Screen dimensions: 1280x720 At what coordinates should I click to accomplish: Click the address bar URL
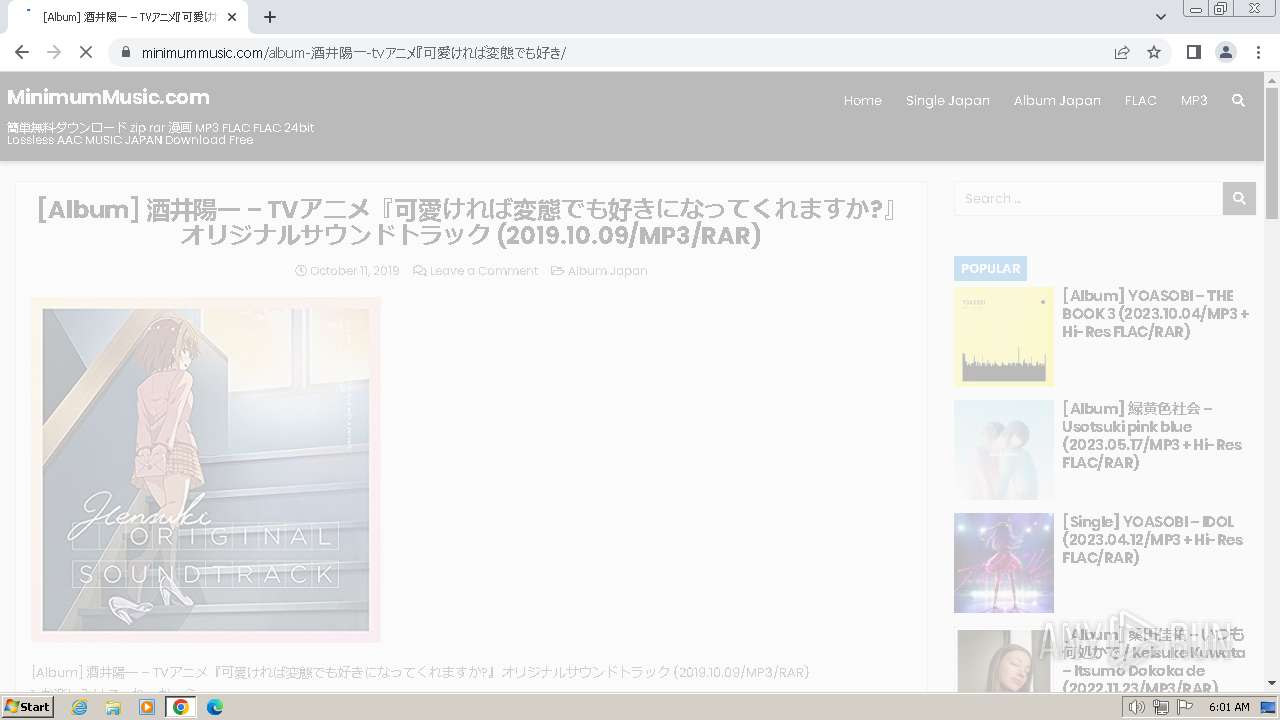click(x=354, y=52)
